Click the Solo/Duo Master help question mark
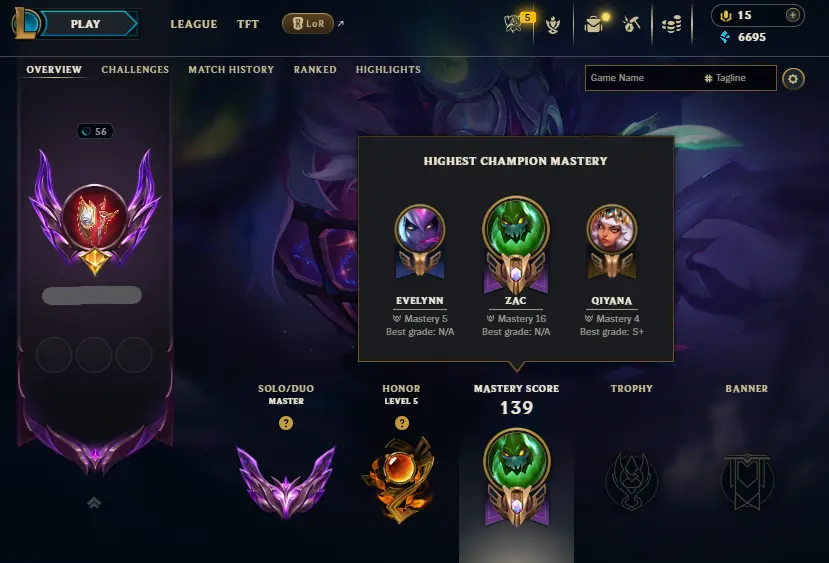The width and height of the screenshot is (829, 563). pos(286,423)
